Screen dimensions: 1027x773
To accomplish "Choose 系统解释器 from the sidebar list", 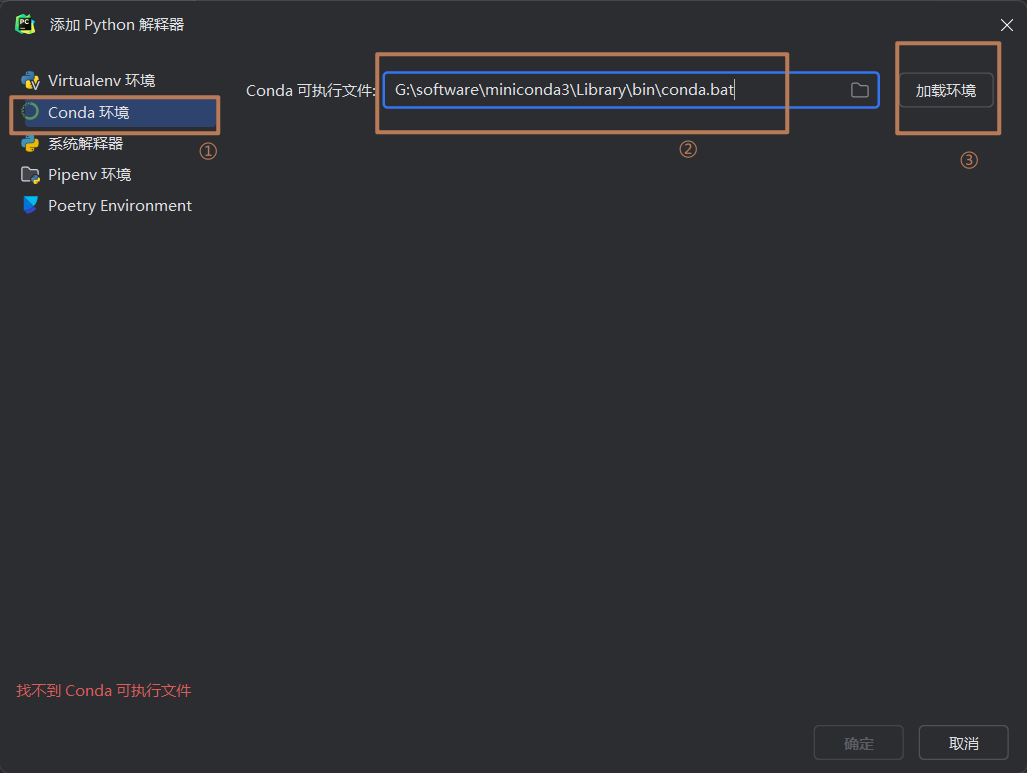I will coord(85,143).
